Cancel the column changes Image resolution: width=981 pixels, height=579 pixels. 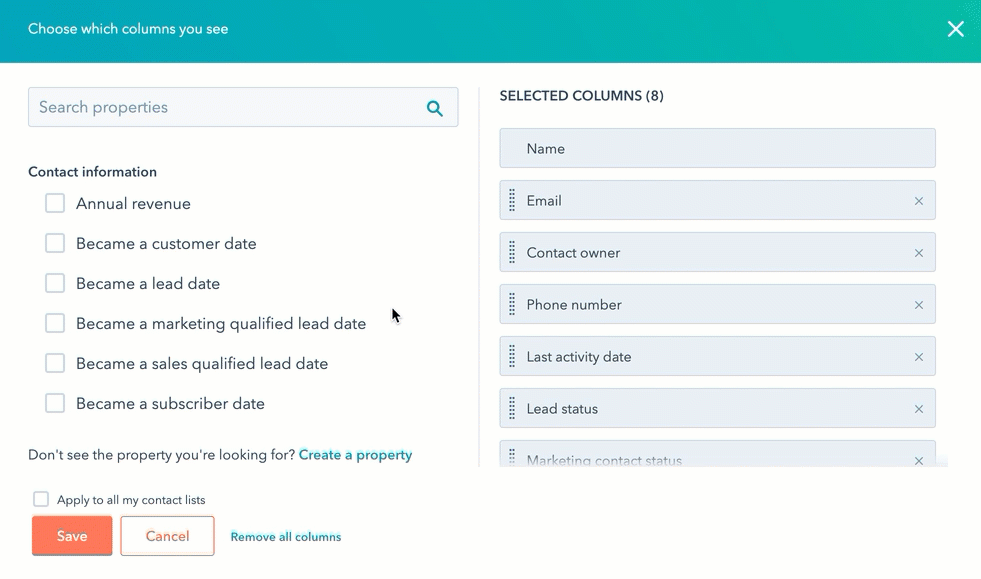click(x=166, y=535)
